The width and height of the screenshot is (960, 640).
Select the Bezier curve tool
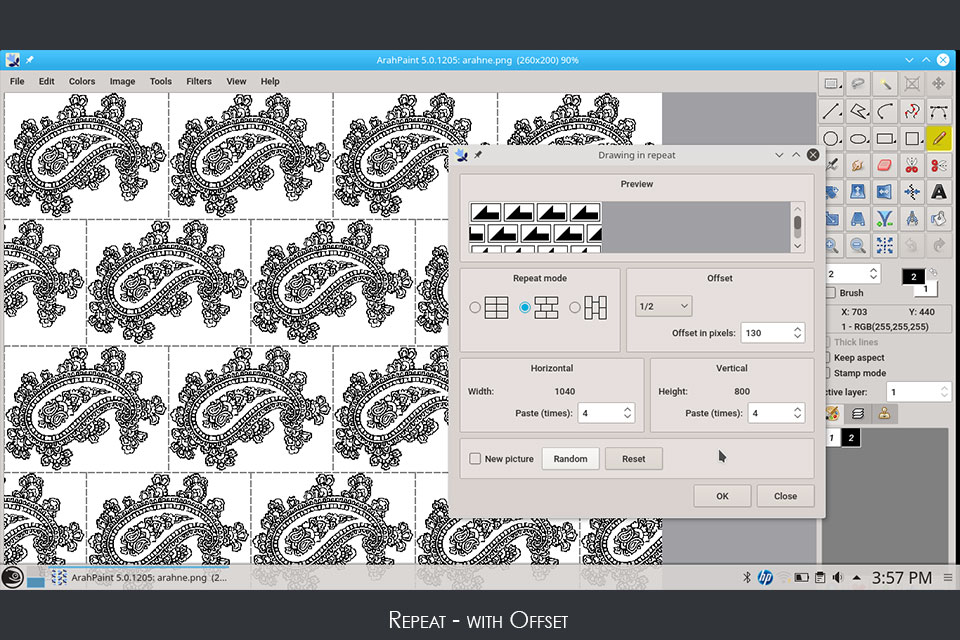pyautogui.click(x=939, y=111)
